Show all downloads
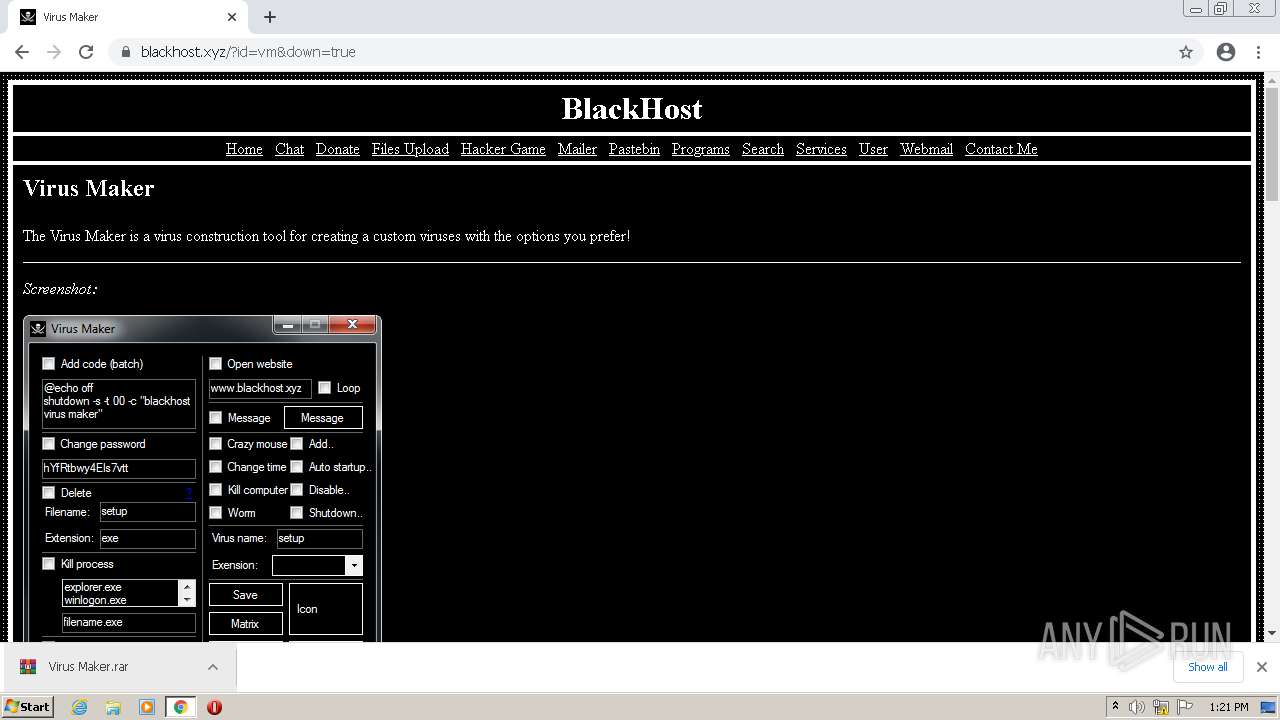The image size is (1280, 720). point(1207,667)
